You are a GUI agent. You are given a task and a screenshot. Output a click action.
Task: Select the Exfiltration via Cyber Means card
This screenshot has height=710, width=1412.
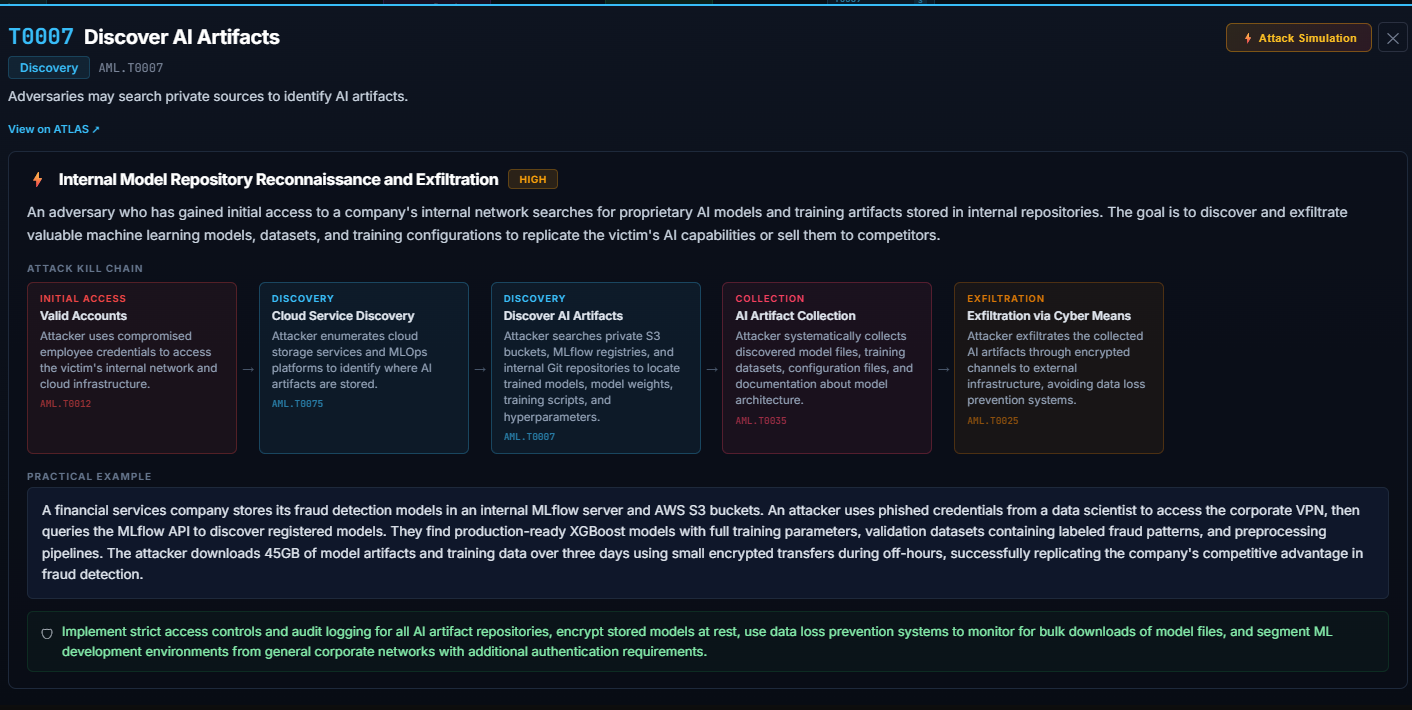point(1058,367)
